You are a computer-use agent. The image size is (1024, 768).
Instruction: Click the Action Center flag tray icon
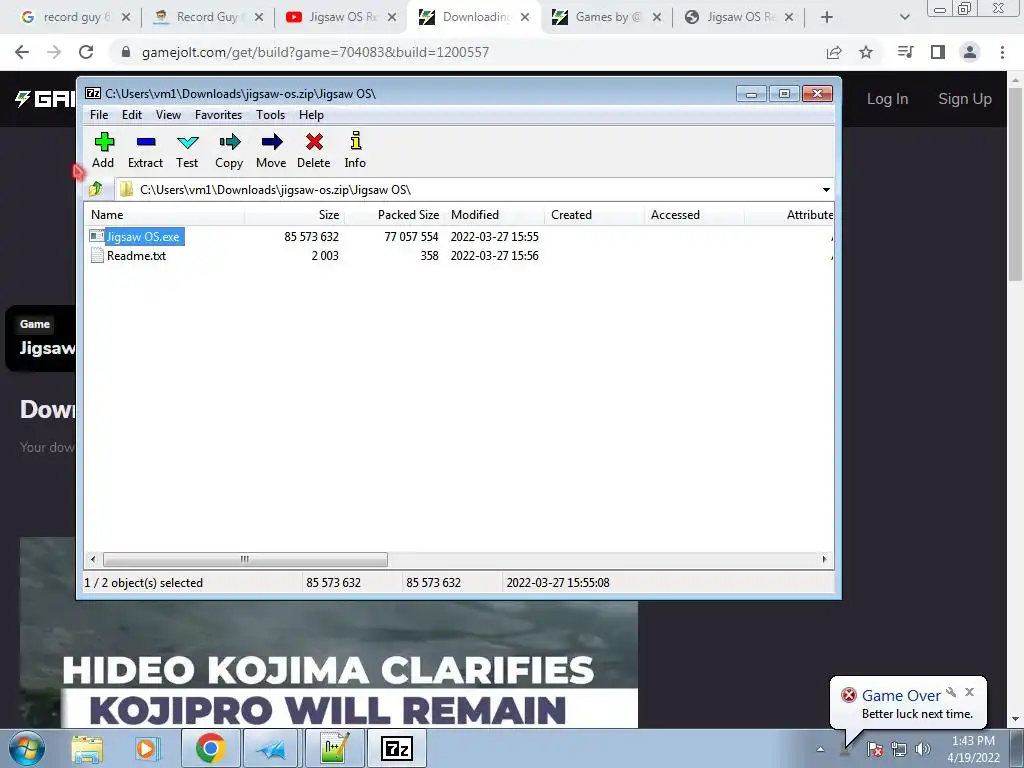click(875, 749)
